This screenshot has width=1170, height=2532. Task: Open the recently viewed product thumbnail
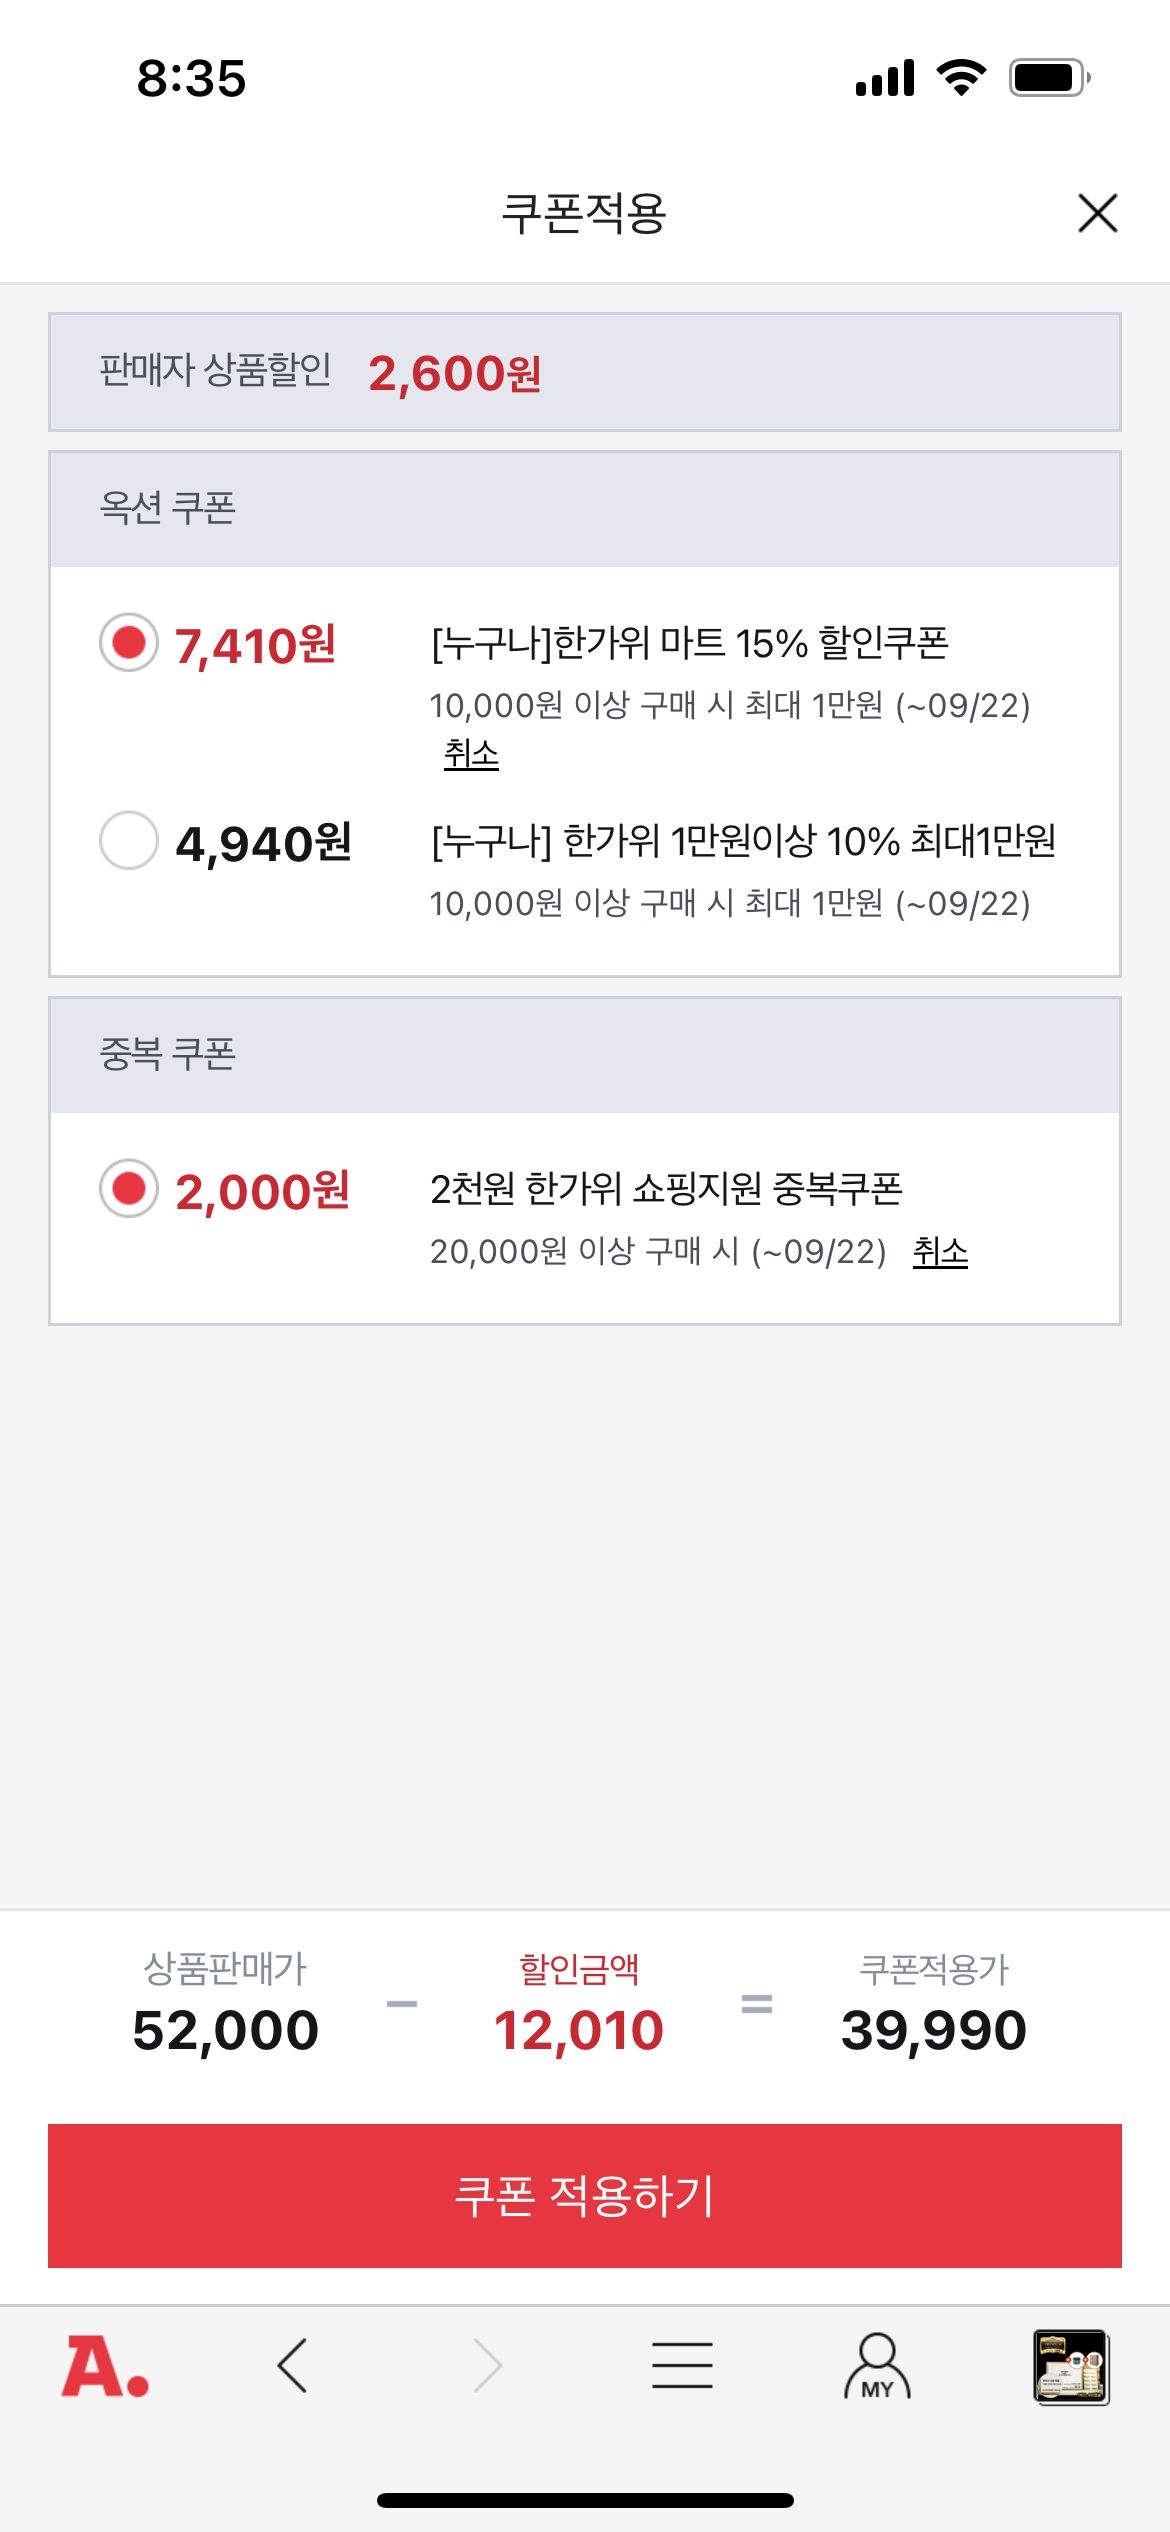click(1071, 2366)
